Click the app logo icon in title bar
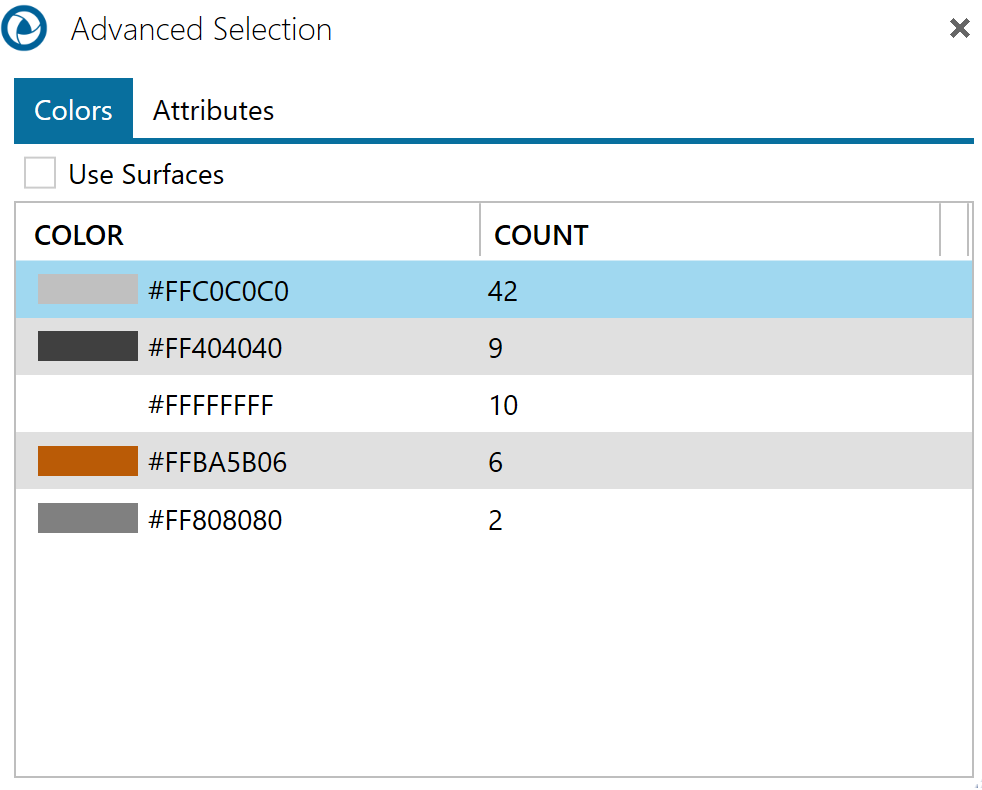982x790 pixels. [24, 28]
